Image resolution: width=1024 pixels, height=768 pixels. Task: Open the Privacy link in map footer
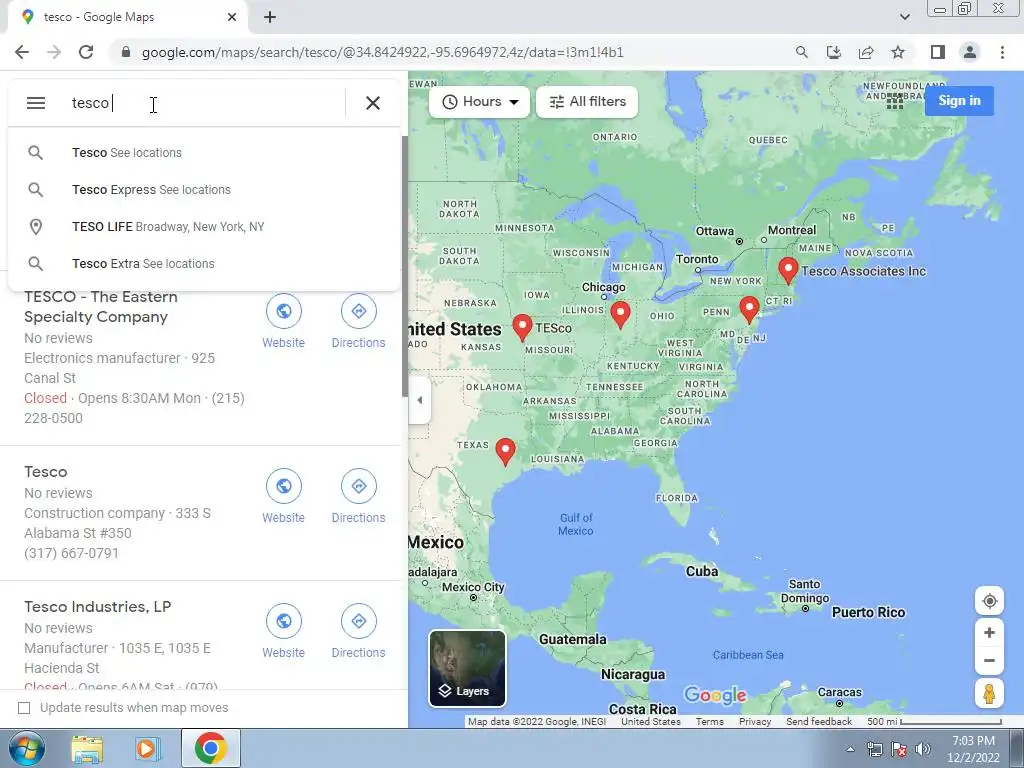pyautogui.click(x=755, y=722)
